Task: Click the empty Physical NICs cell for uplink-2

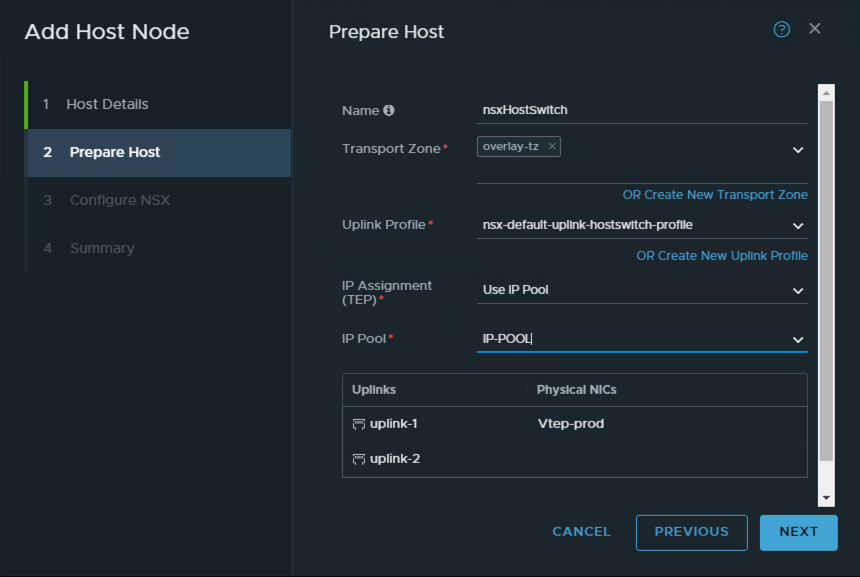Action: click(x=666, y=459)
